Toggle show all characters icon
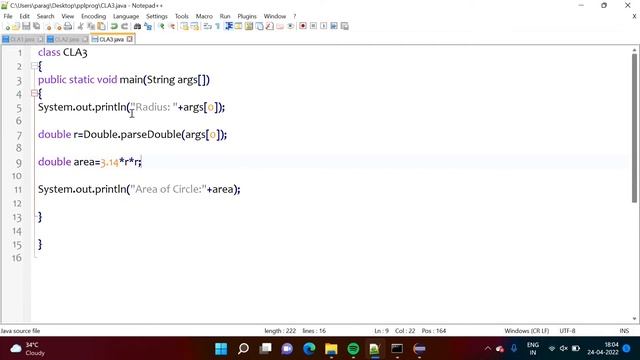The width and height of the screenshot is (640, 360). coord(218,27)
